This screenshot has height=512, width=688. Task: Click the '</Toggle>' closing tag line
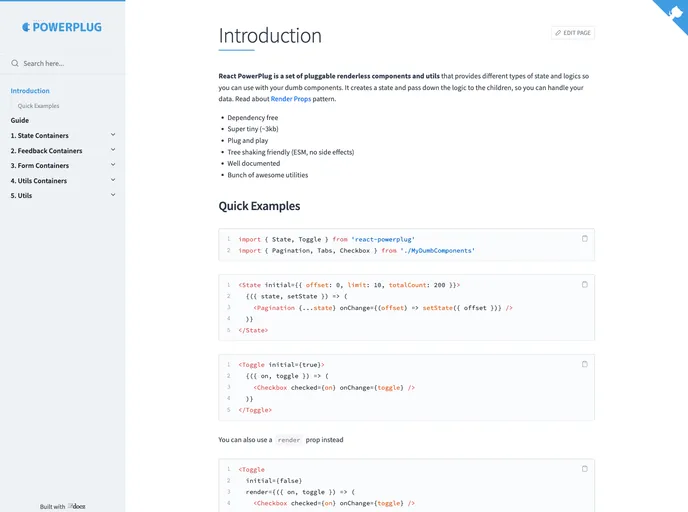pos(255,410)
